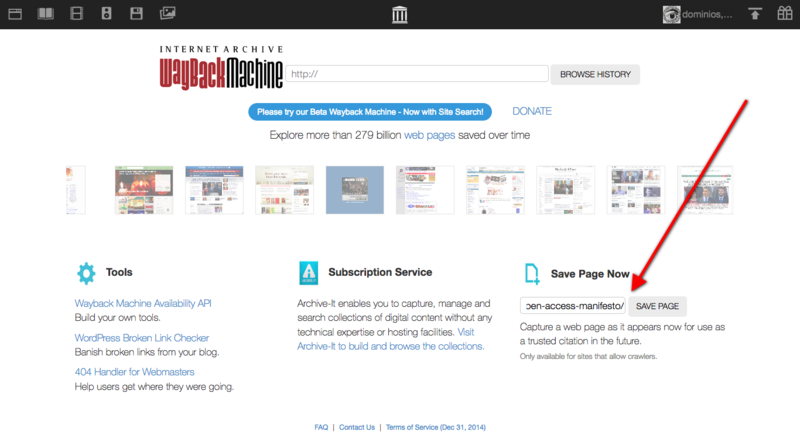Image resolution: width=800 pixels, height=438 pixels.
Task: Click the Save Page Now document icon
Action: pos(532,274)
